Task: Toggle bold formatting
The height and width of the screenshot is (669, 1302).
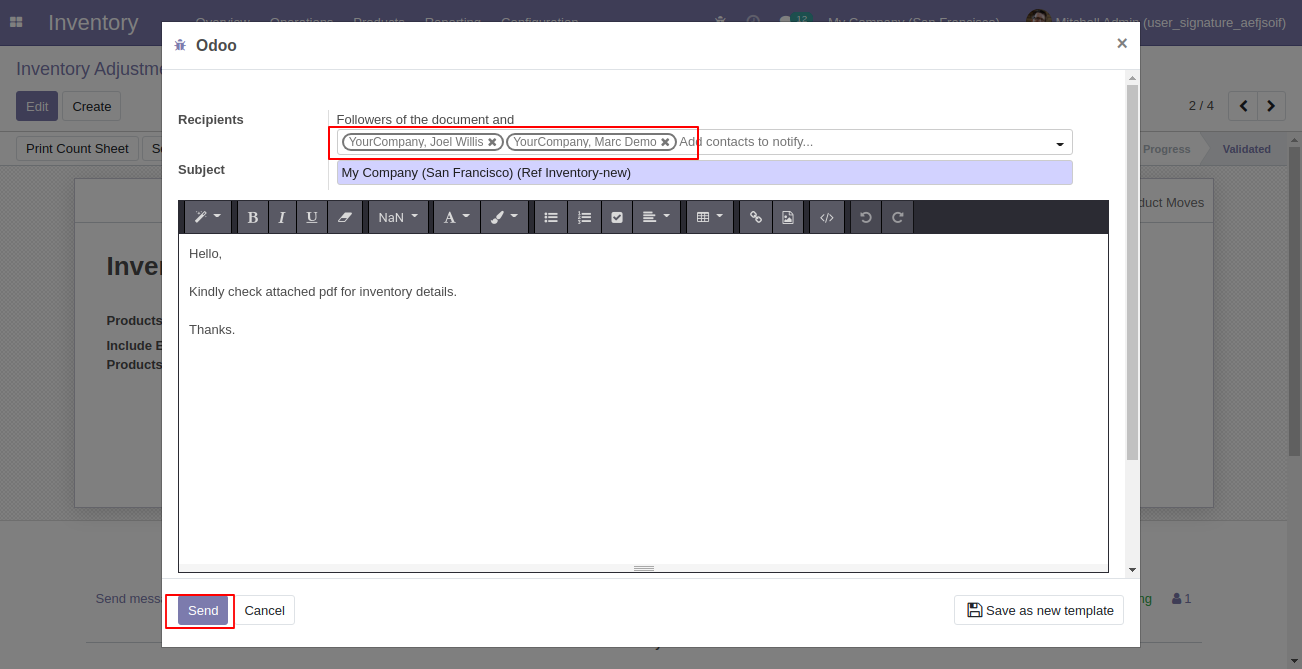Action: [x=252, y=217]
